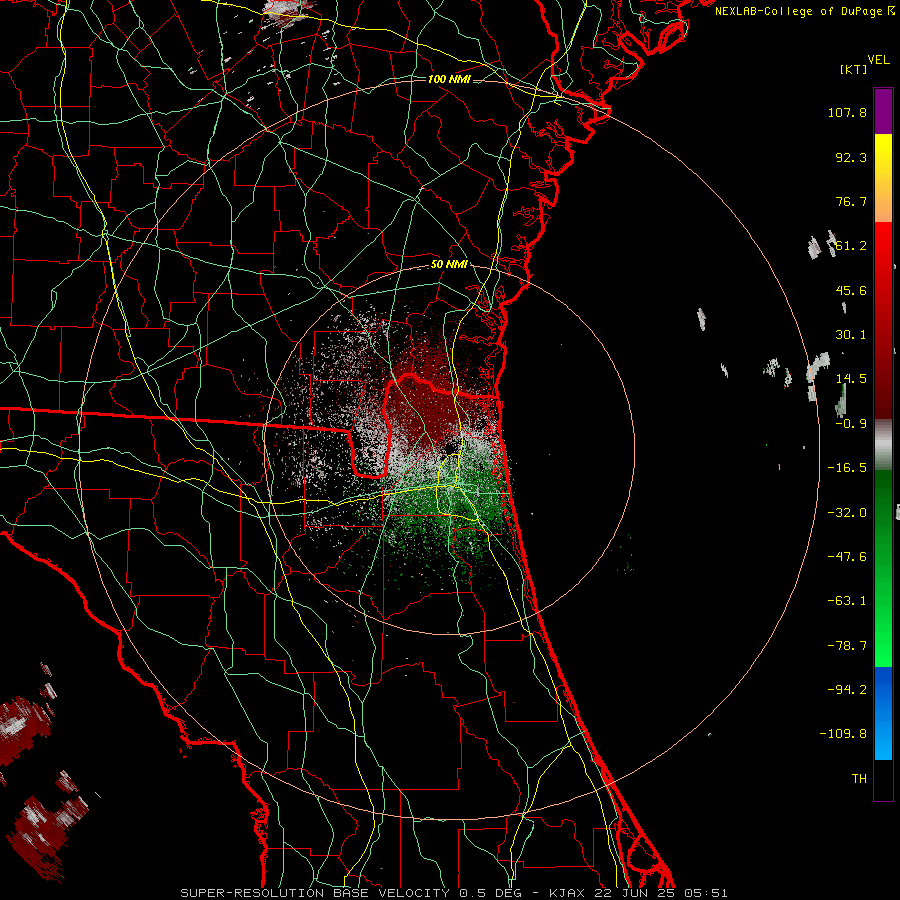Click the -47.6 velocity scale value

pos(847,557)
